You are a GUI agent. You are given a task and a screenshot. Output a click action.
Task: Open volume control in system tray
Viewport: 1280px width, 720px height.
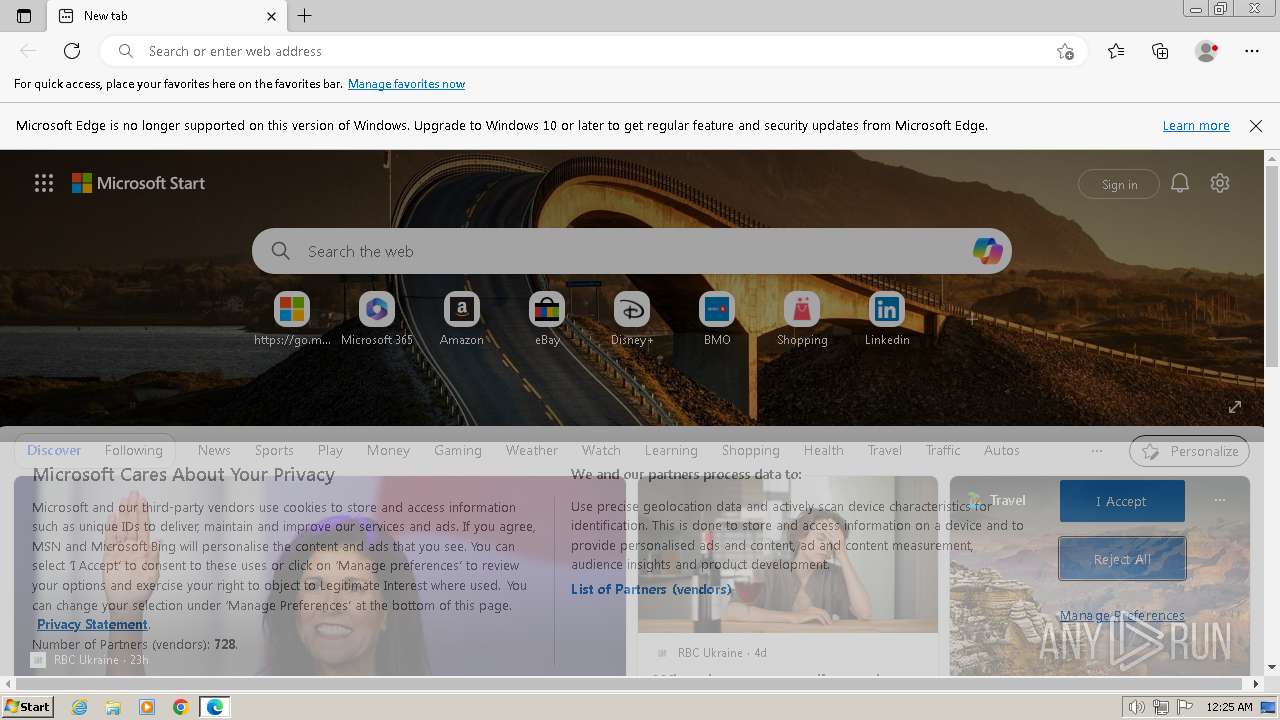(1137, 707)
